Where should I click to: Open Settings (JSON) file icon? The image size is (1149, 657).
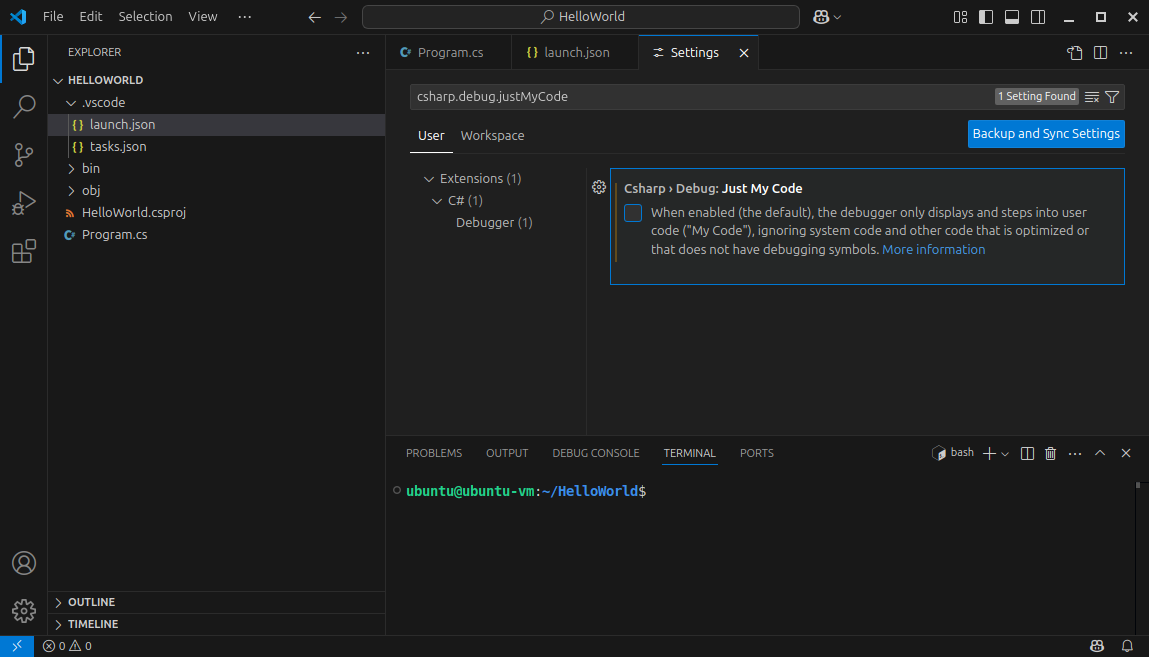coord(1074,53)
